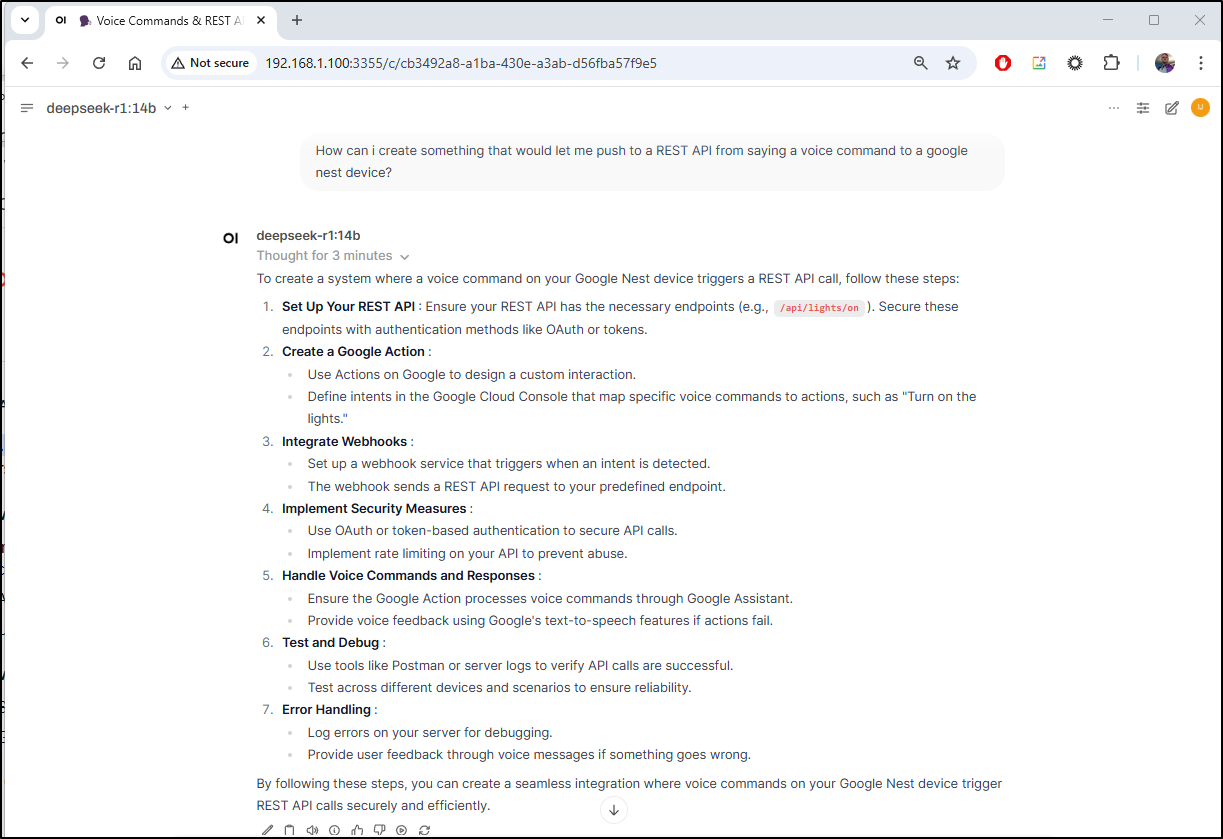Click the "Implement Security Measures" heading

[374, 509]
